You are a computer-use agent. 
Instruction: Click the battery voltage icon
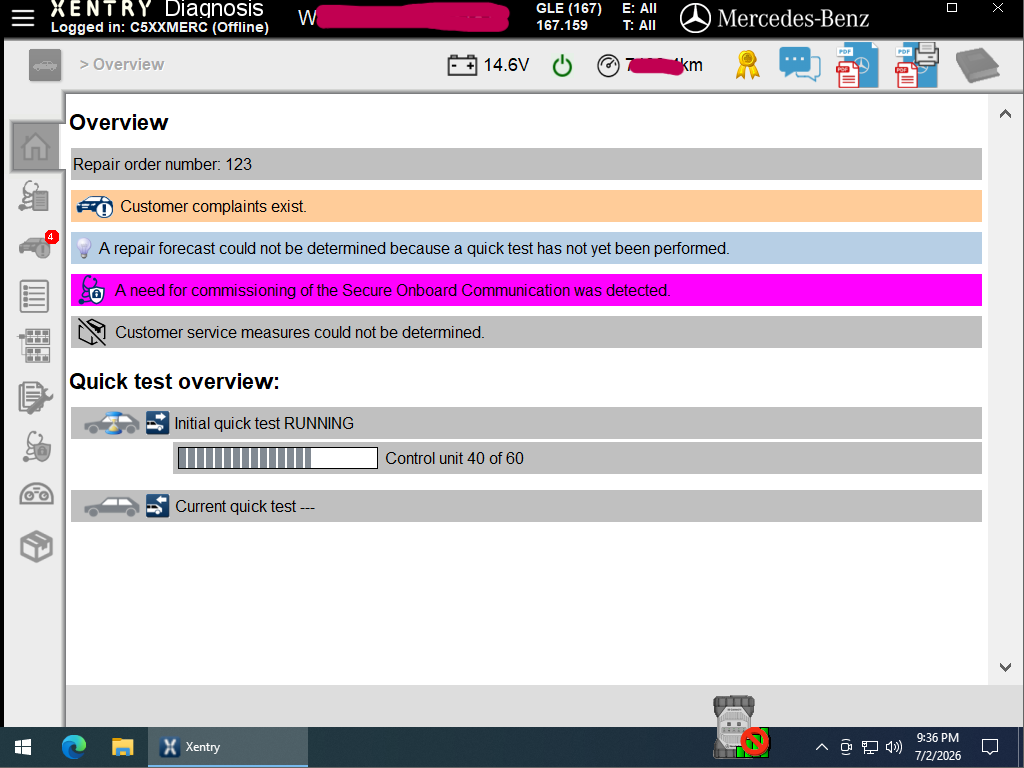[462, 65]
